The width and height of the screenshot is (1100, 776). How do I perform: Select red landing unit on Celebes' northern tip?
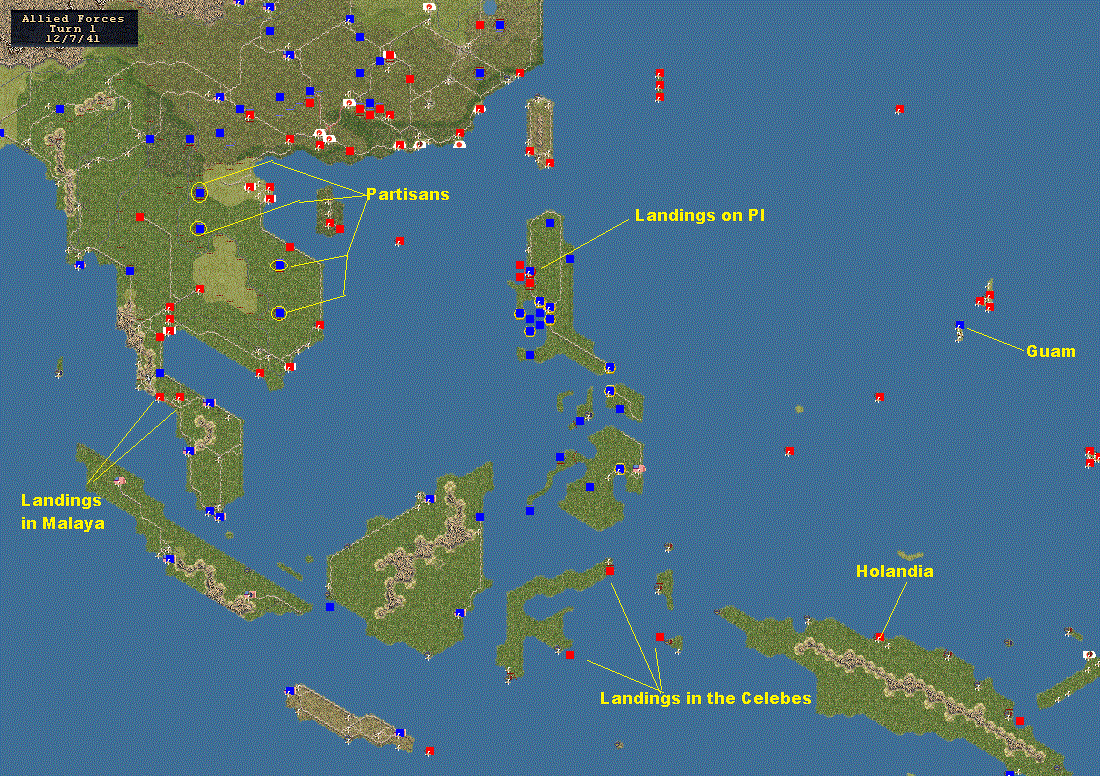(610, 571)
